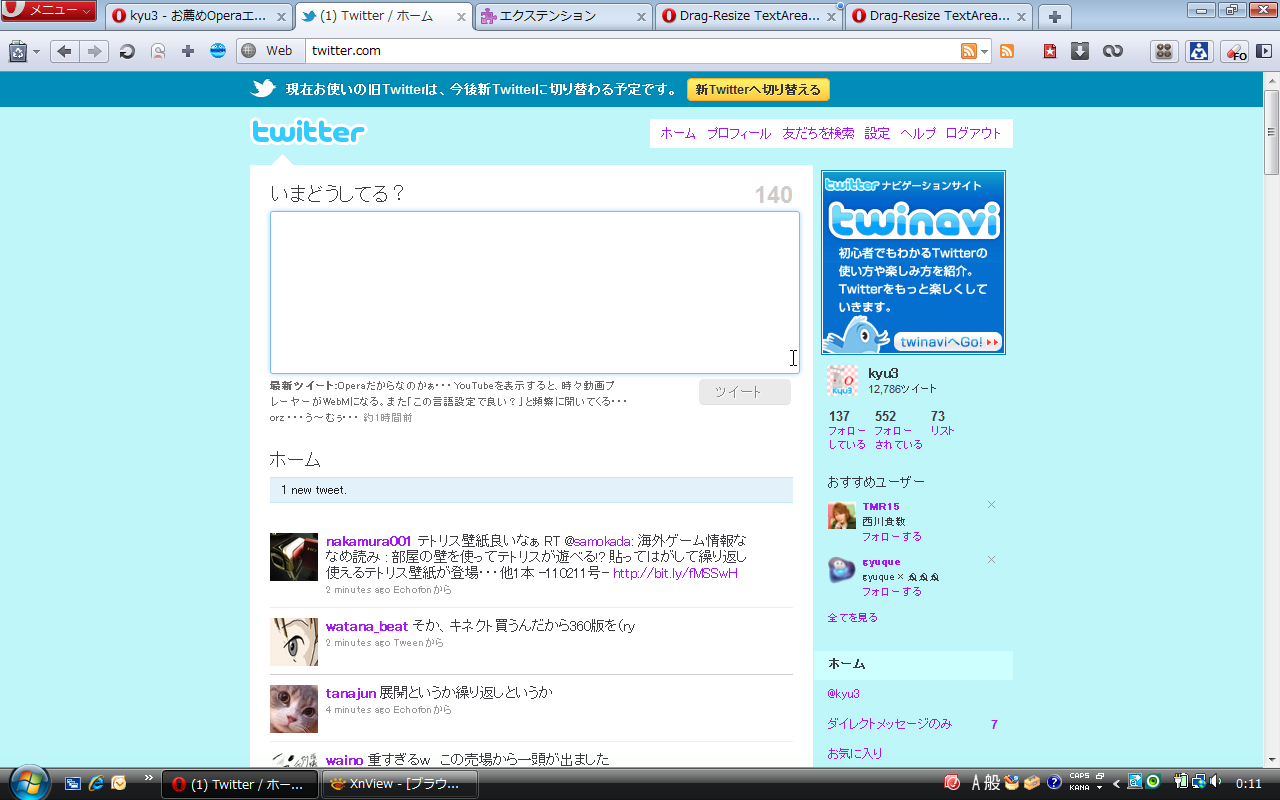Click 新Twitterへ切り替える button
Screen dimensions: 1280x800
pyautogui.click(x=758, y=90)
